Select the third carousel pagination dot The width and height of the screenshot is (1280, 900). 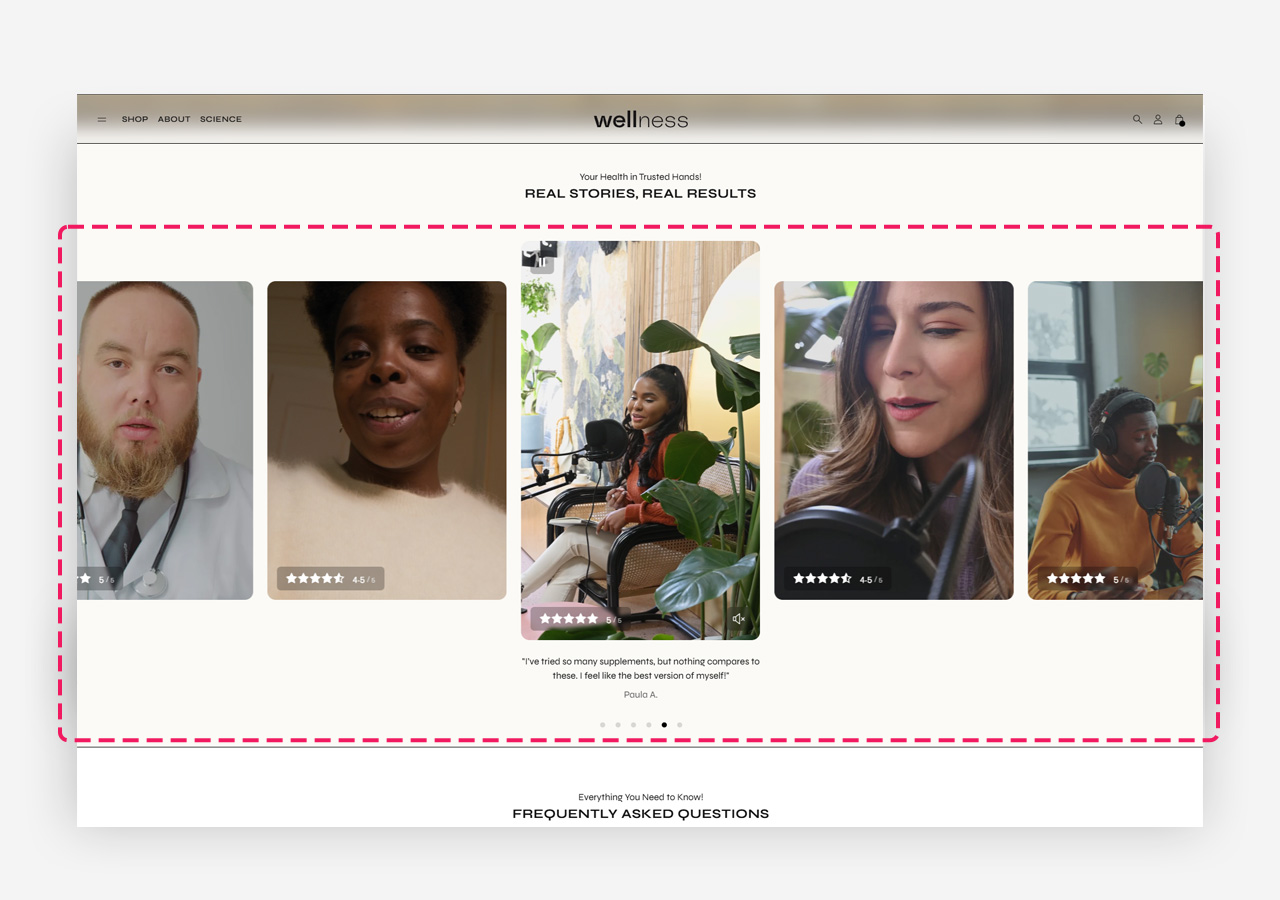coord(633,725)
